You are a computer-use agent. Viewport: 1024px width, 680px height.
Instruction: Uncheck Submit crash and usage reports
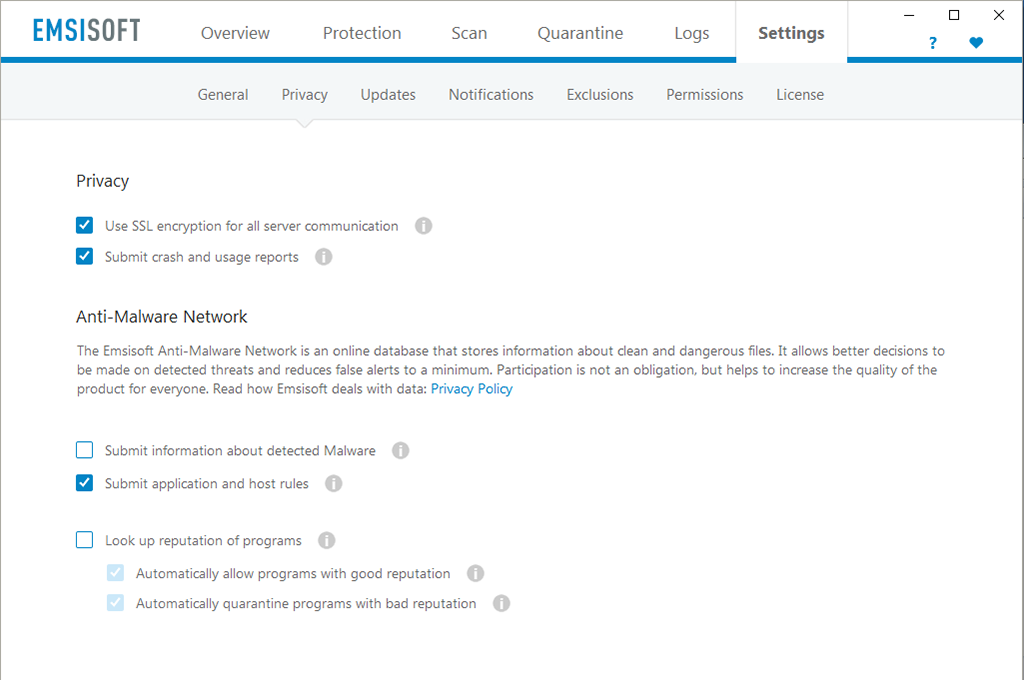tap(85, 257)
